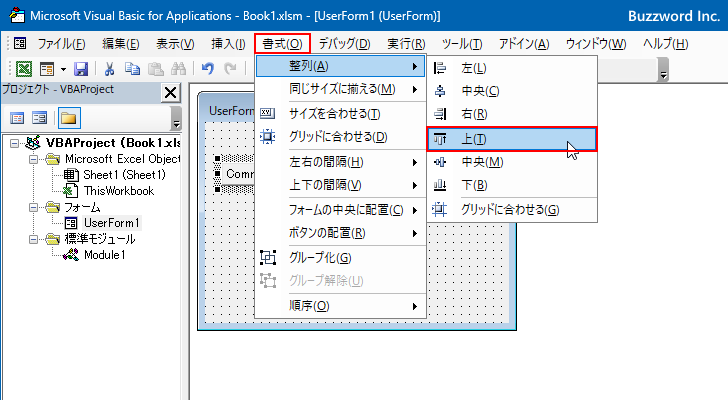Screen dimensions: 728x400
Task: Click the Project panel toolbar options arrow
Action: (x=176, y=118)
